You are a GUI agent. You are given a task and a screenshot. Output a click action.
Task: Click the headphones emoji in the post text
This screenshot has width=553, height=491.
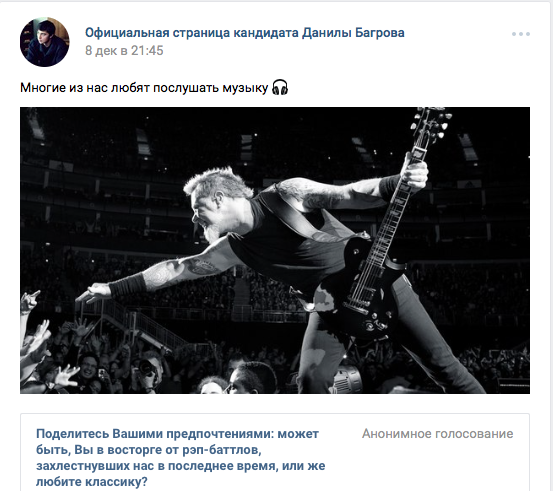point(280,87)
